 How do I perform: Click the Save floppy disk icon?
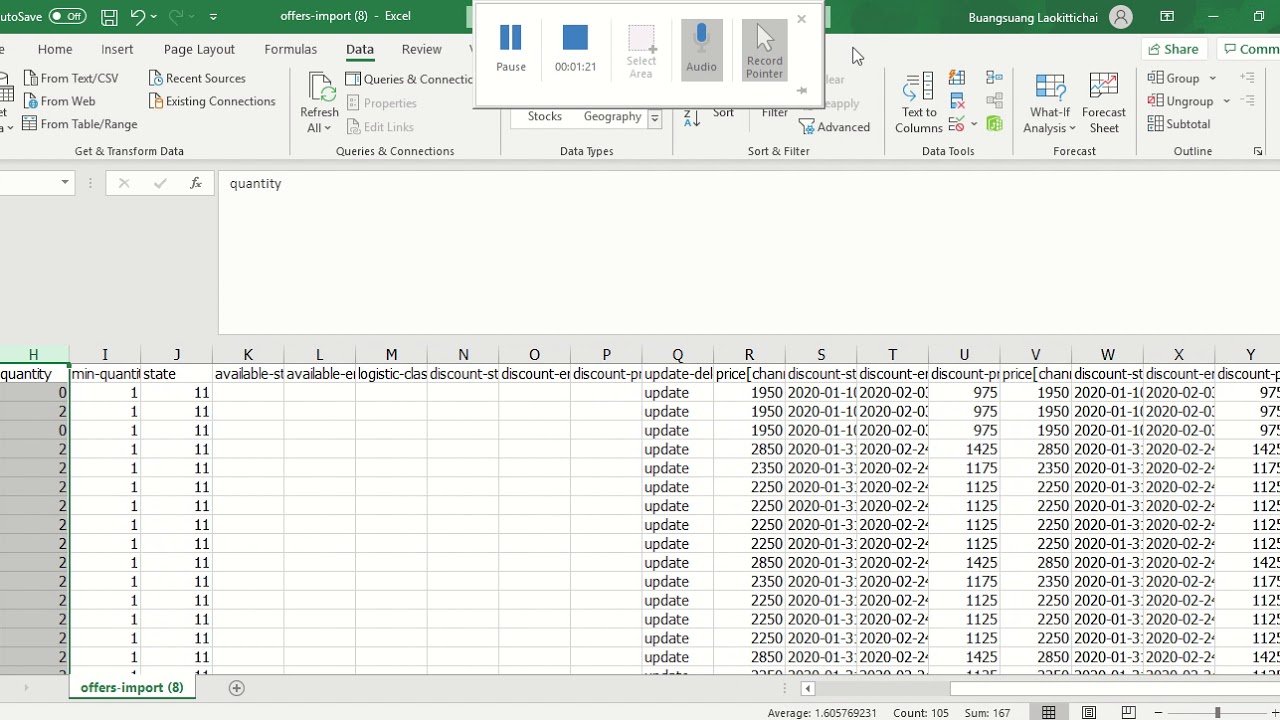point(109,16)
